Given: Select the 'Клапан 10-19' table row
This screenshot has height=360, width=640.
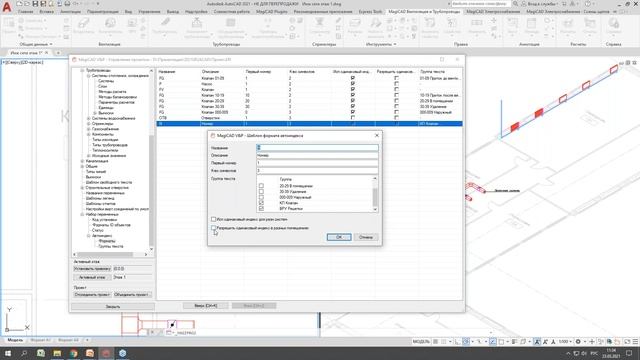Looking at the screenshot, I should coord(309,95).
